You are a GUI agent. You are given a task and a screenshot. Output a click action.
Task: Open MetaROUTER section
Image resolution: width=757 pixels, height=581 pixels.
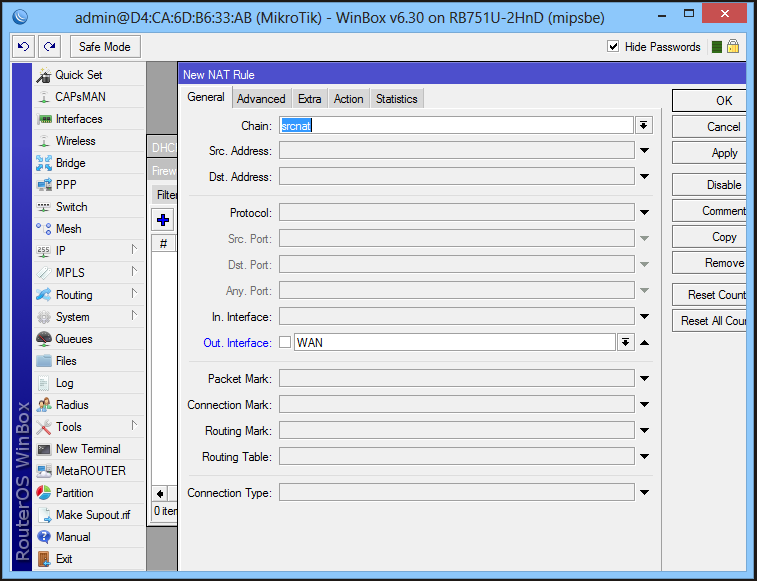coord(89,471)
